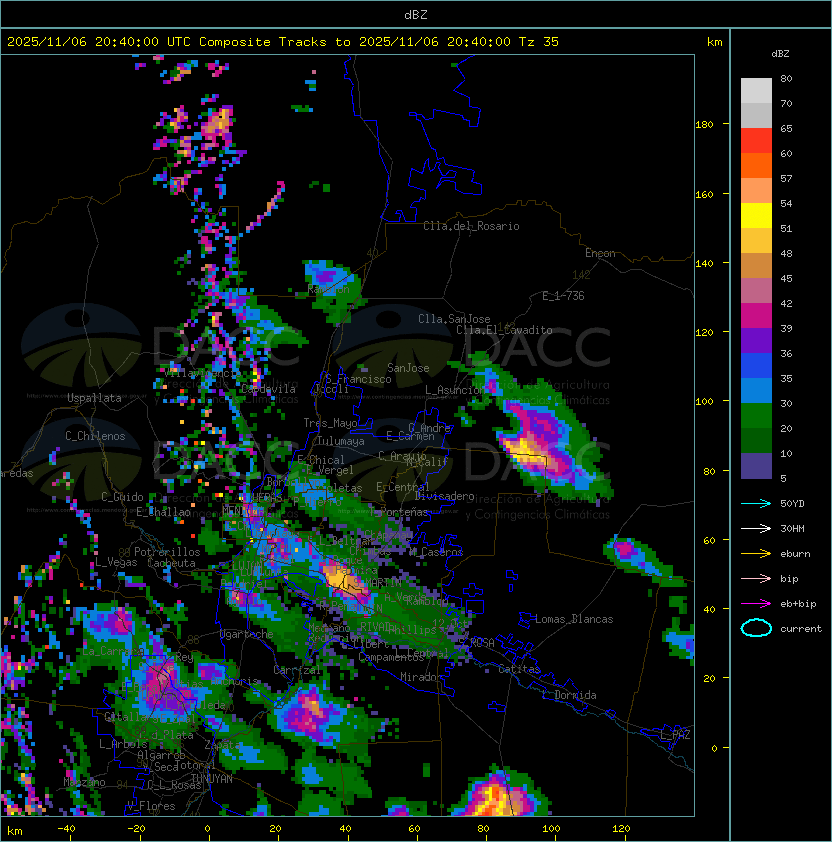The height and width of the screenshot is (842, 832).
Task: Select the light grey 70-80 dBZ swatch
Action: [756, 90]
